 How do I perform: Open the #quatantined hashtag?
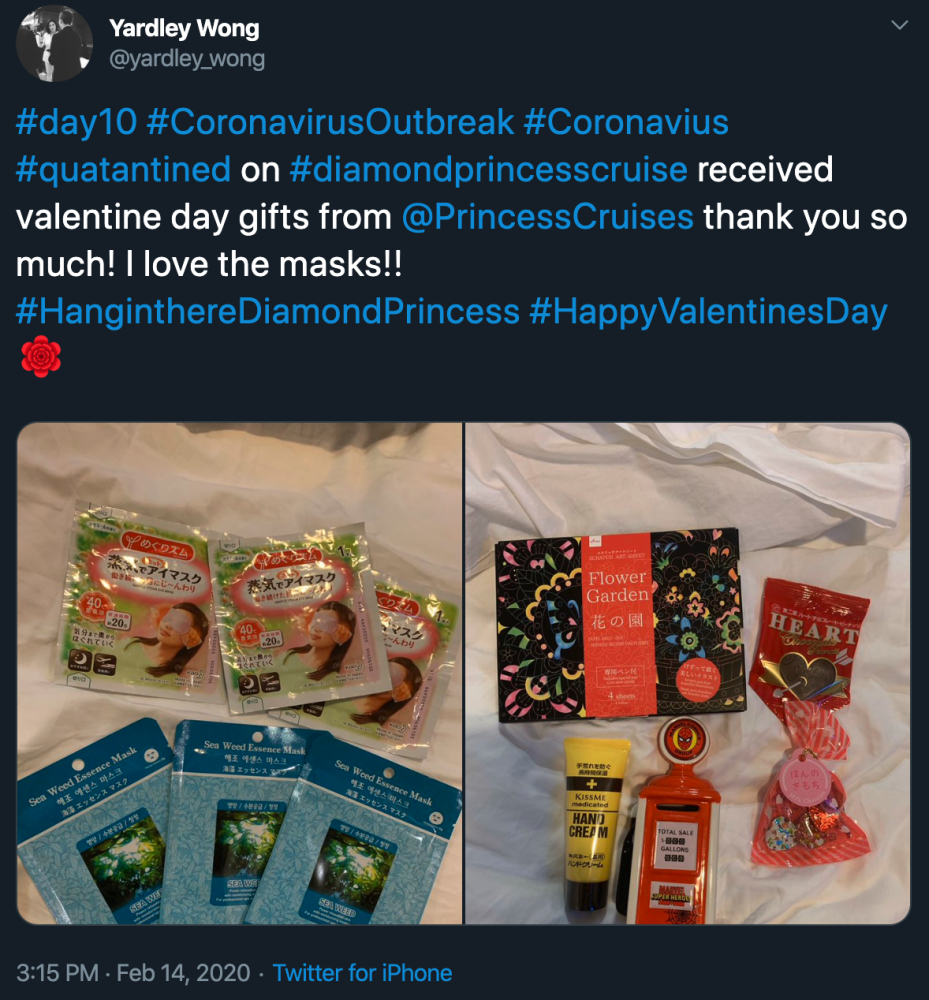[123, 170]
